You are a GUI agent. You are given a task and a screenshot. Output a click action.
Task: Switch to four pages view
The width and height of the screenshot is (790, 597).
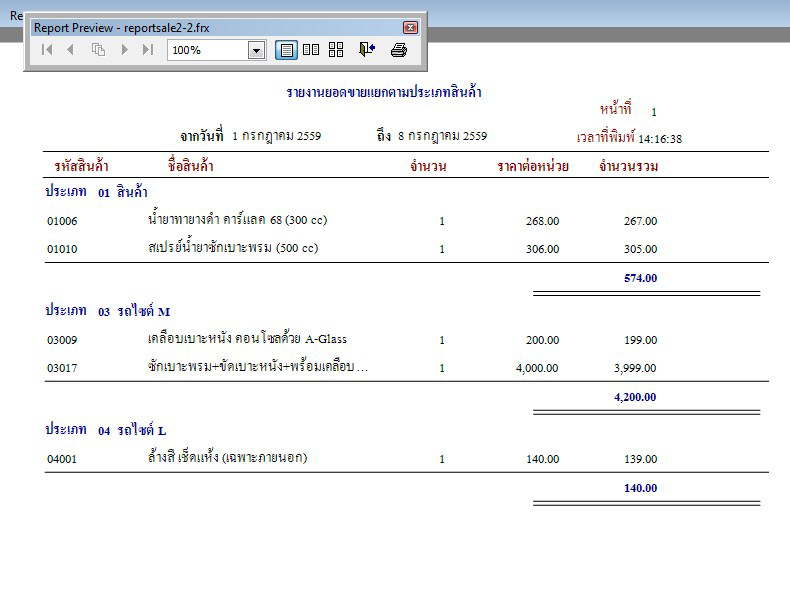coord(336,49)
